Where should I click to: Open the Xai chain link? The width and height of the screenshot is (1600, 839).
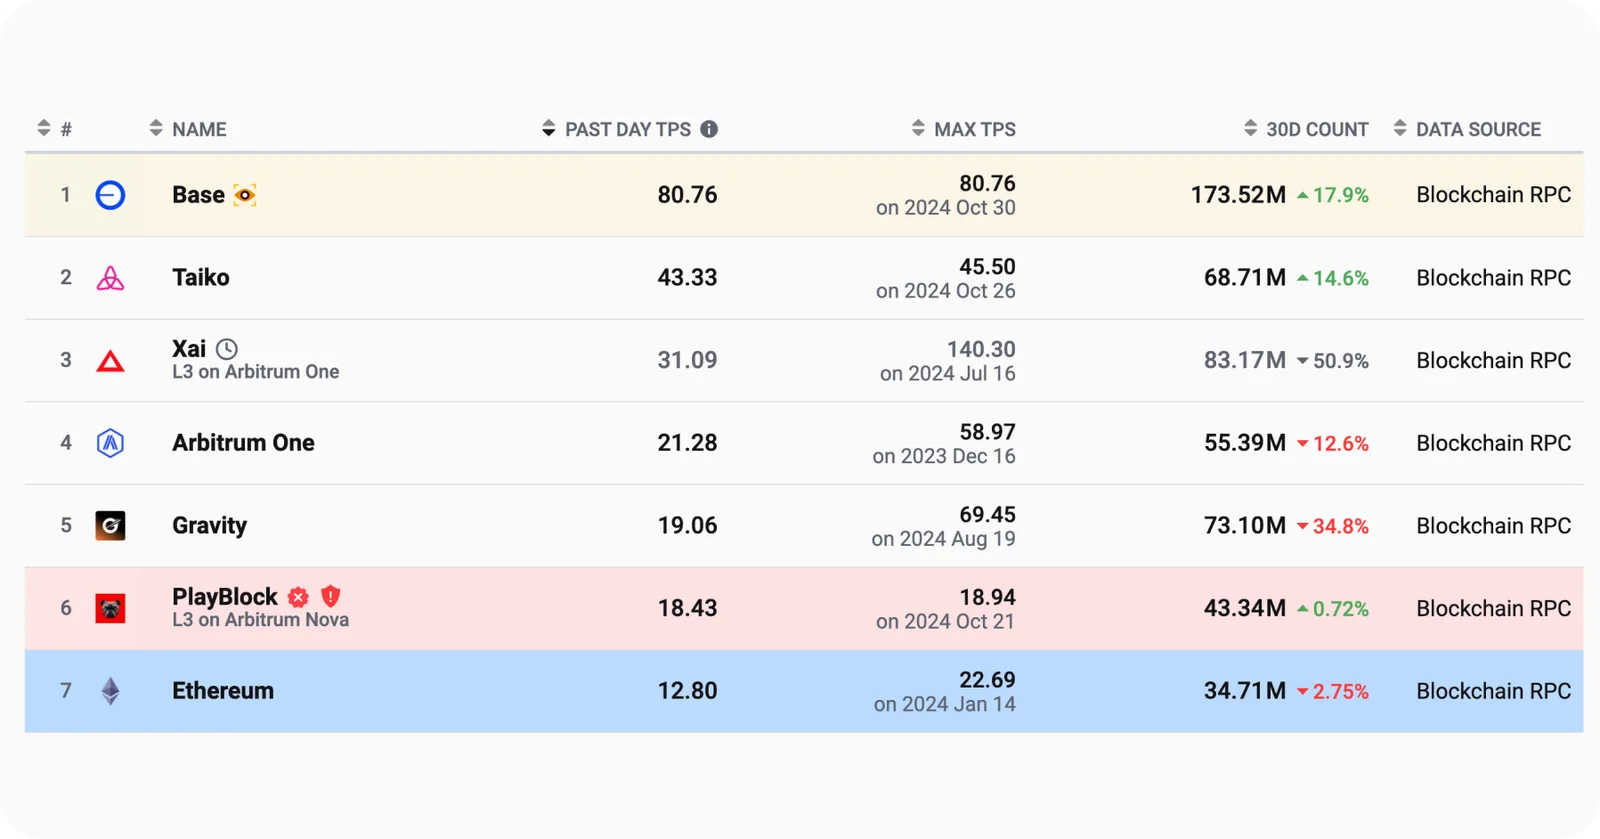click(x=189, y=349)
